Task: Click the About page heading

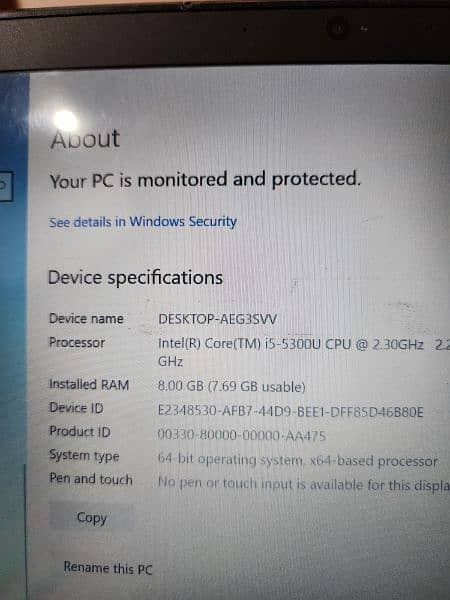Action: [x=85, y=138]
